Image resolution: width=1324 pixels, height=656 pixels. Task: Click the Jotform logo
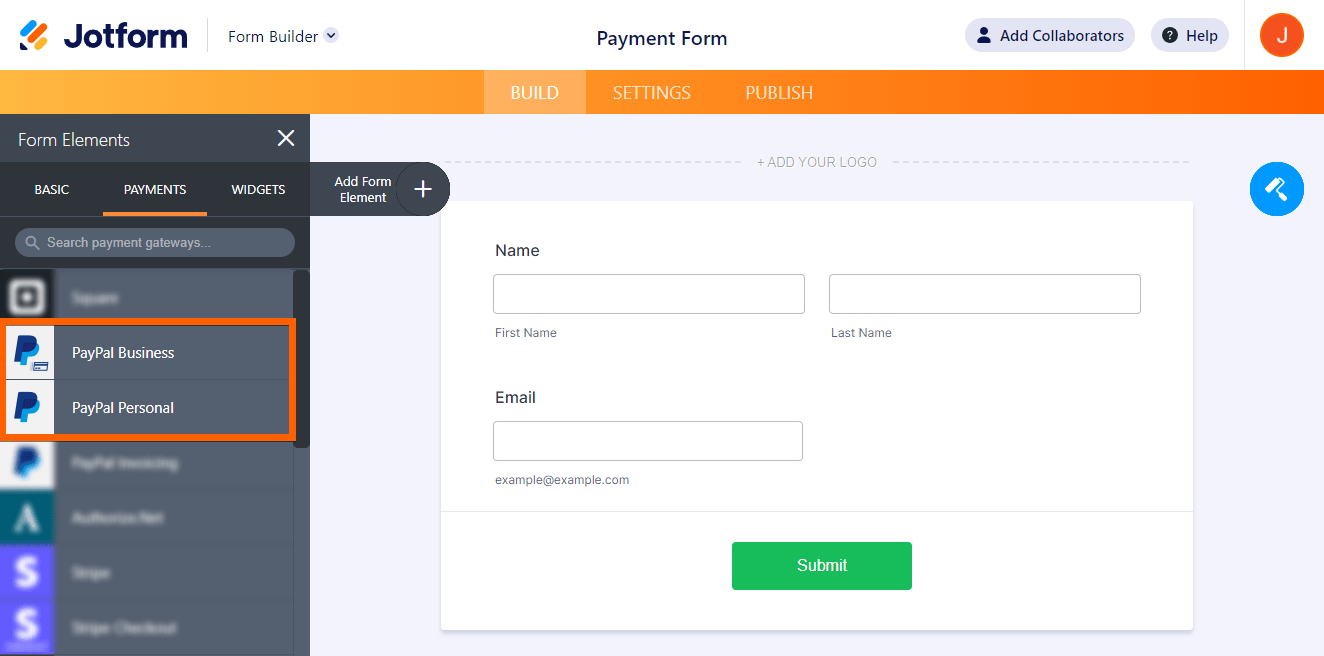pos(104,36)
